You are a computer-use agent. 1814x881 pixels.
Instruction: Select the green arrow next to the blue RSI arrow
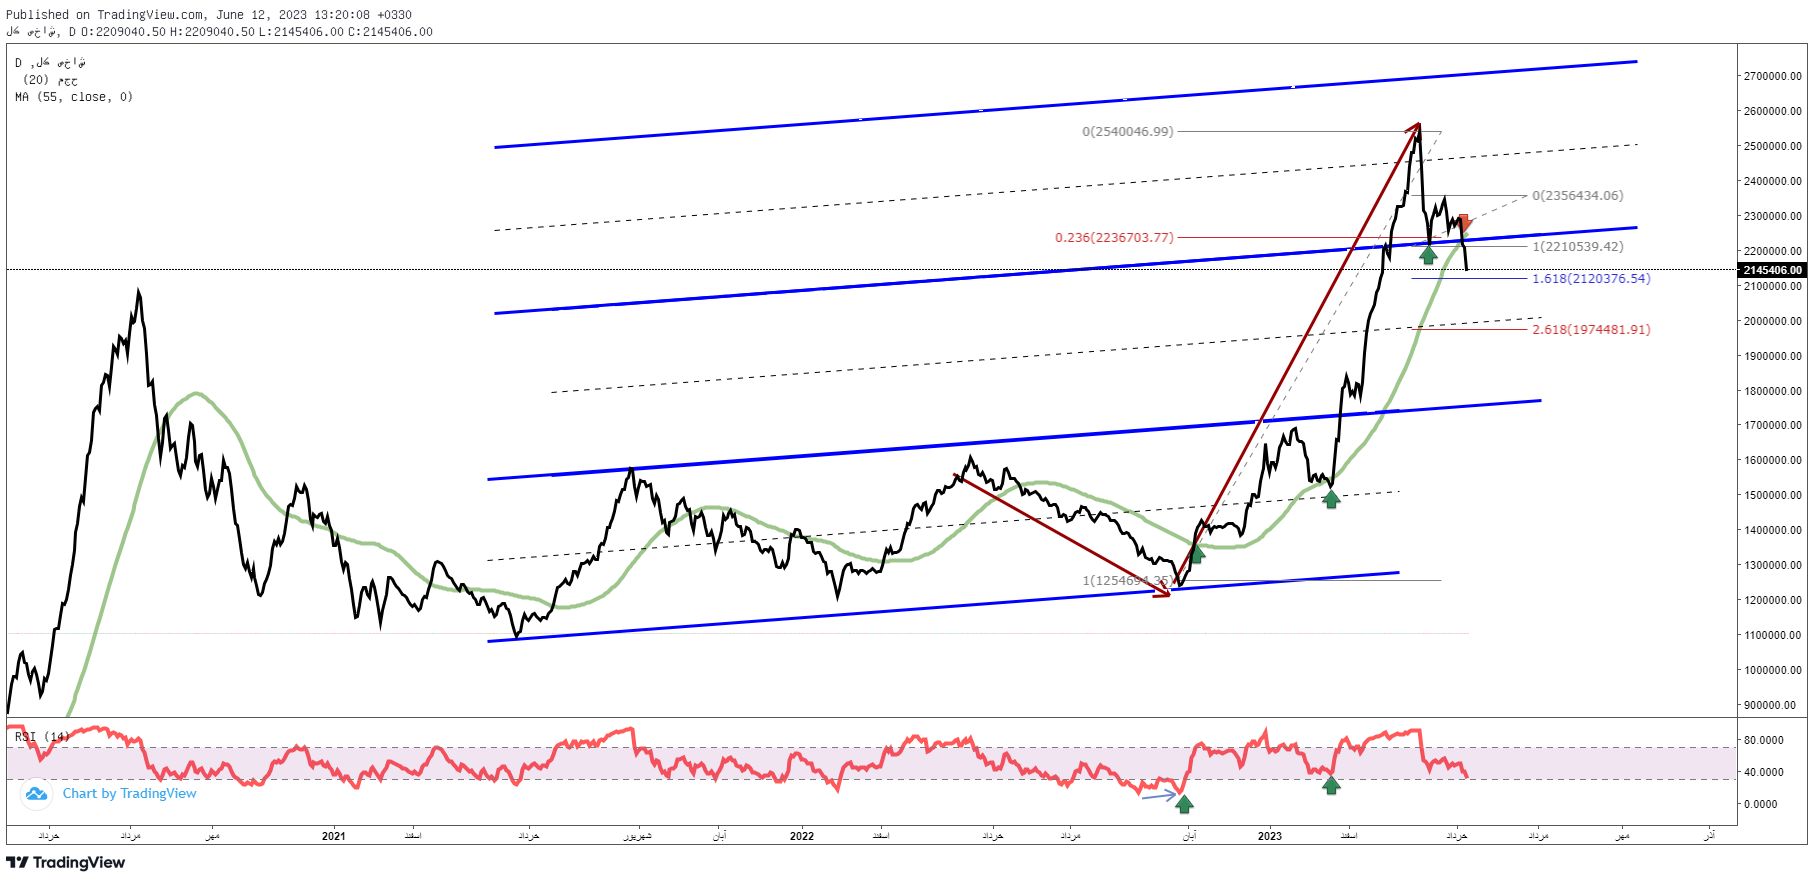1185,803
